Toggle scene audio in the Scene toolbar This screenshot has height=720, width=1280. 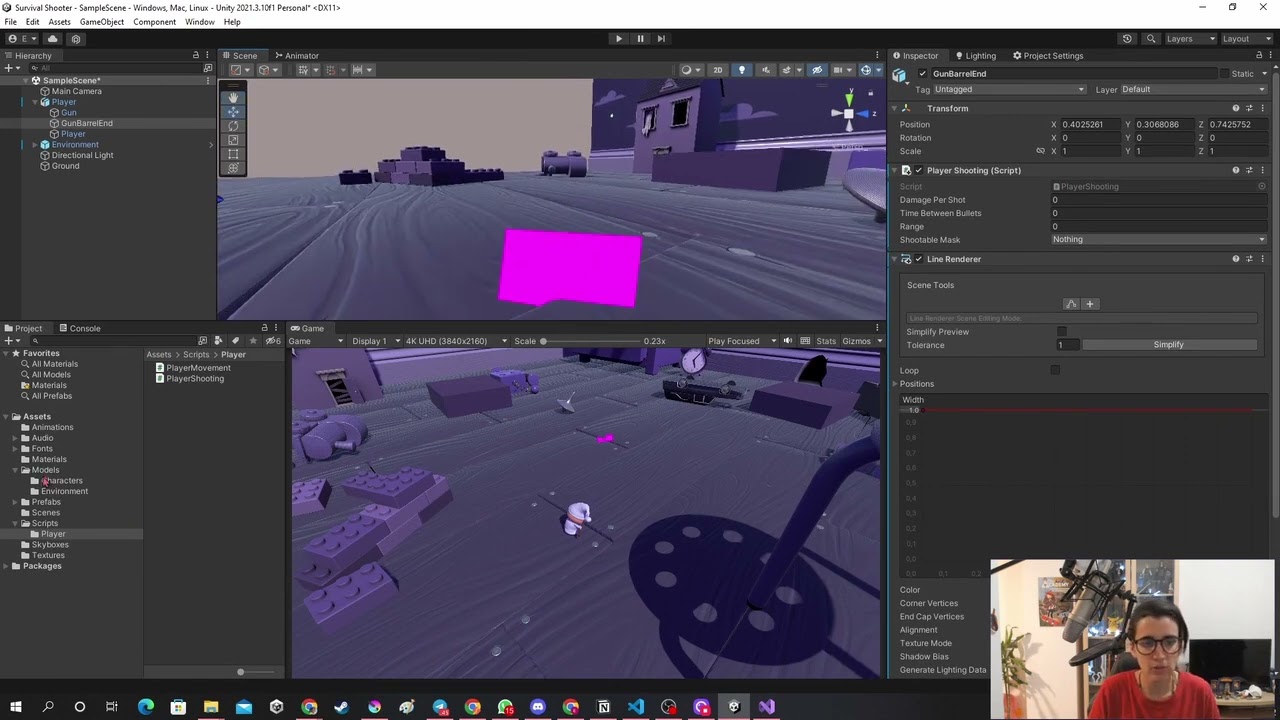pos(766,70)
